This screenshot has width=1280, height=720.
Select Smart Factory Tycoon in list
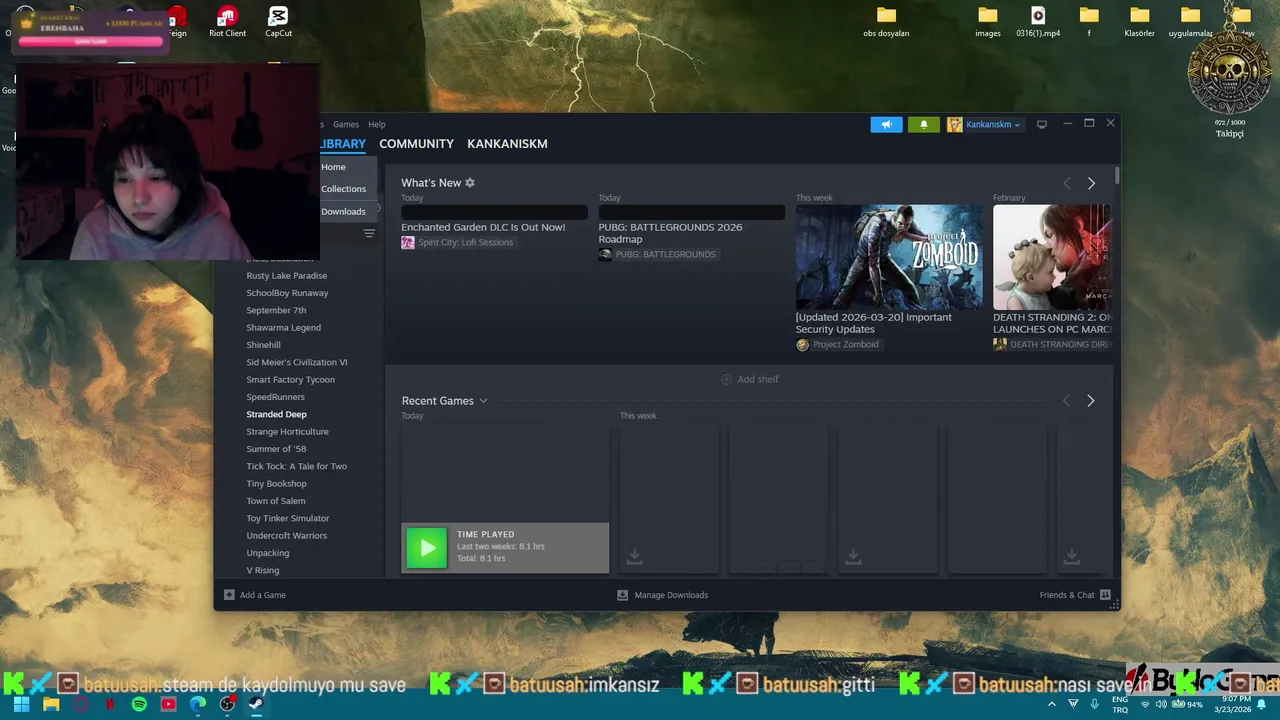pos(291,380)
